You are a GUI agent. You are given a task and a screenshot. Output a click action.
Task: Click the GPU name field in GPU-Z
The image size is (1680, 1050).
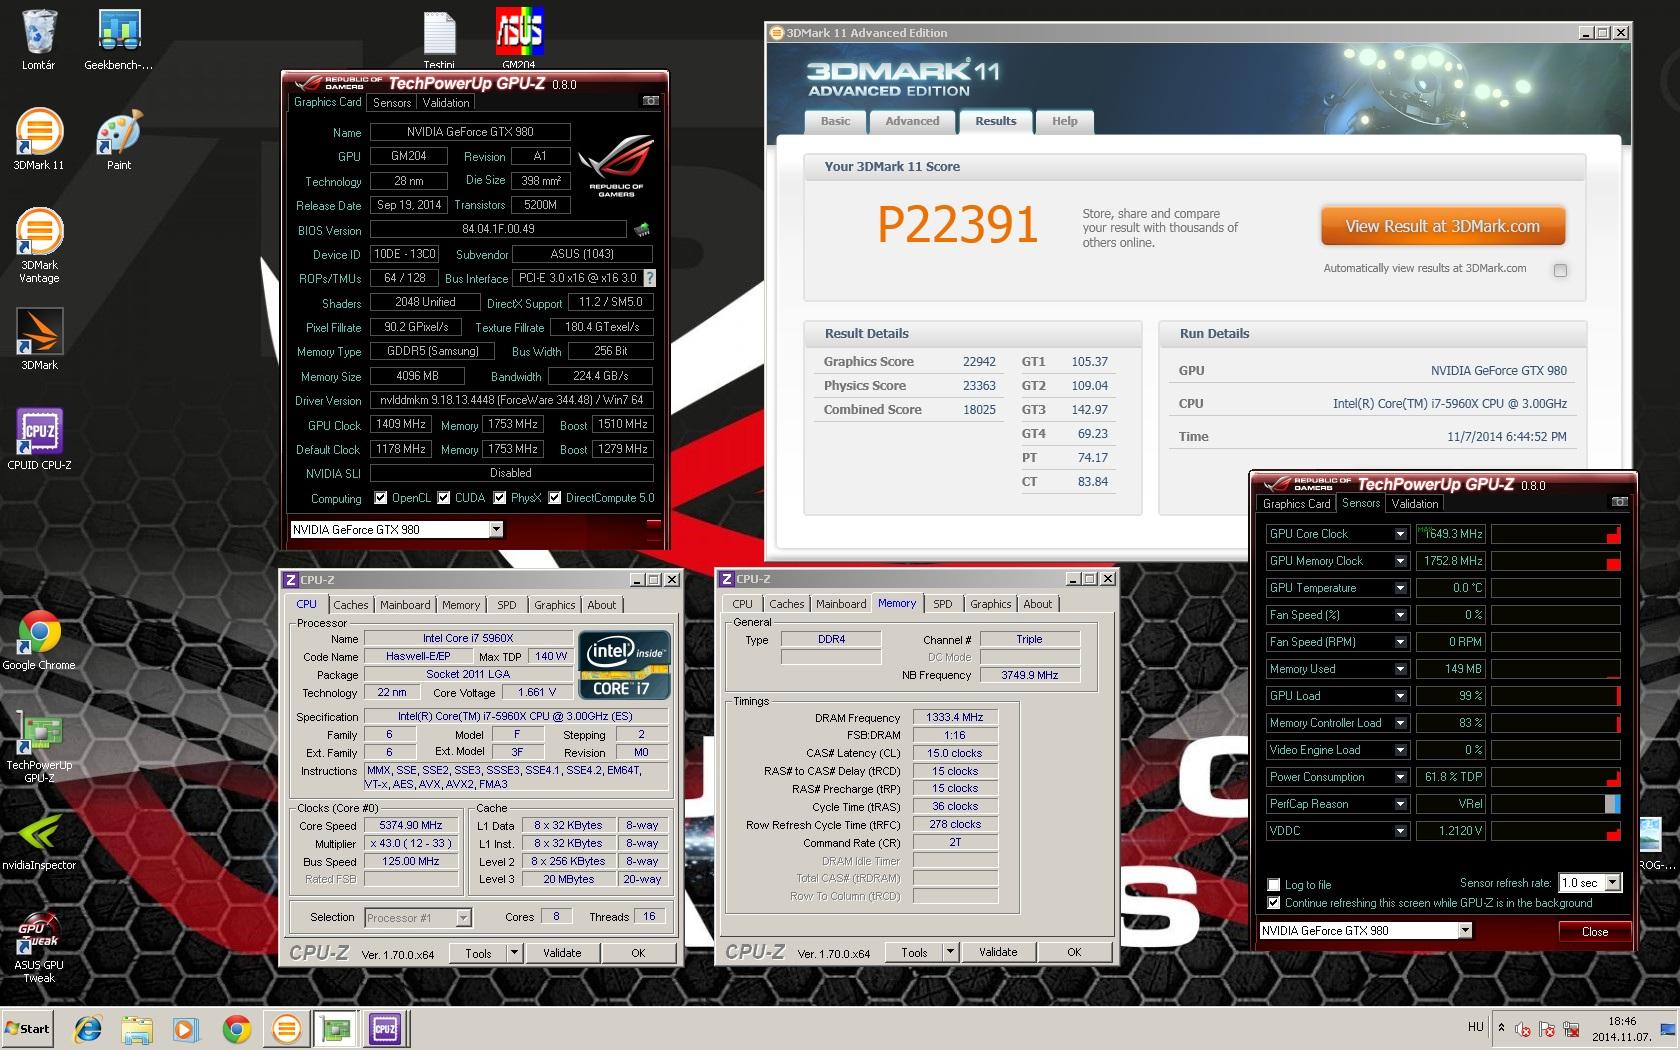click(x=470, y=132)
